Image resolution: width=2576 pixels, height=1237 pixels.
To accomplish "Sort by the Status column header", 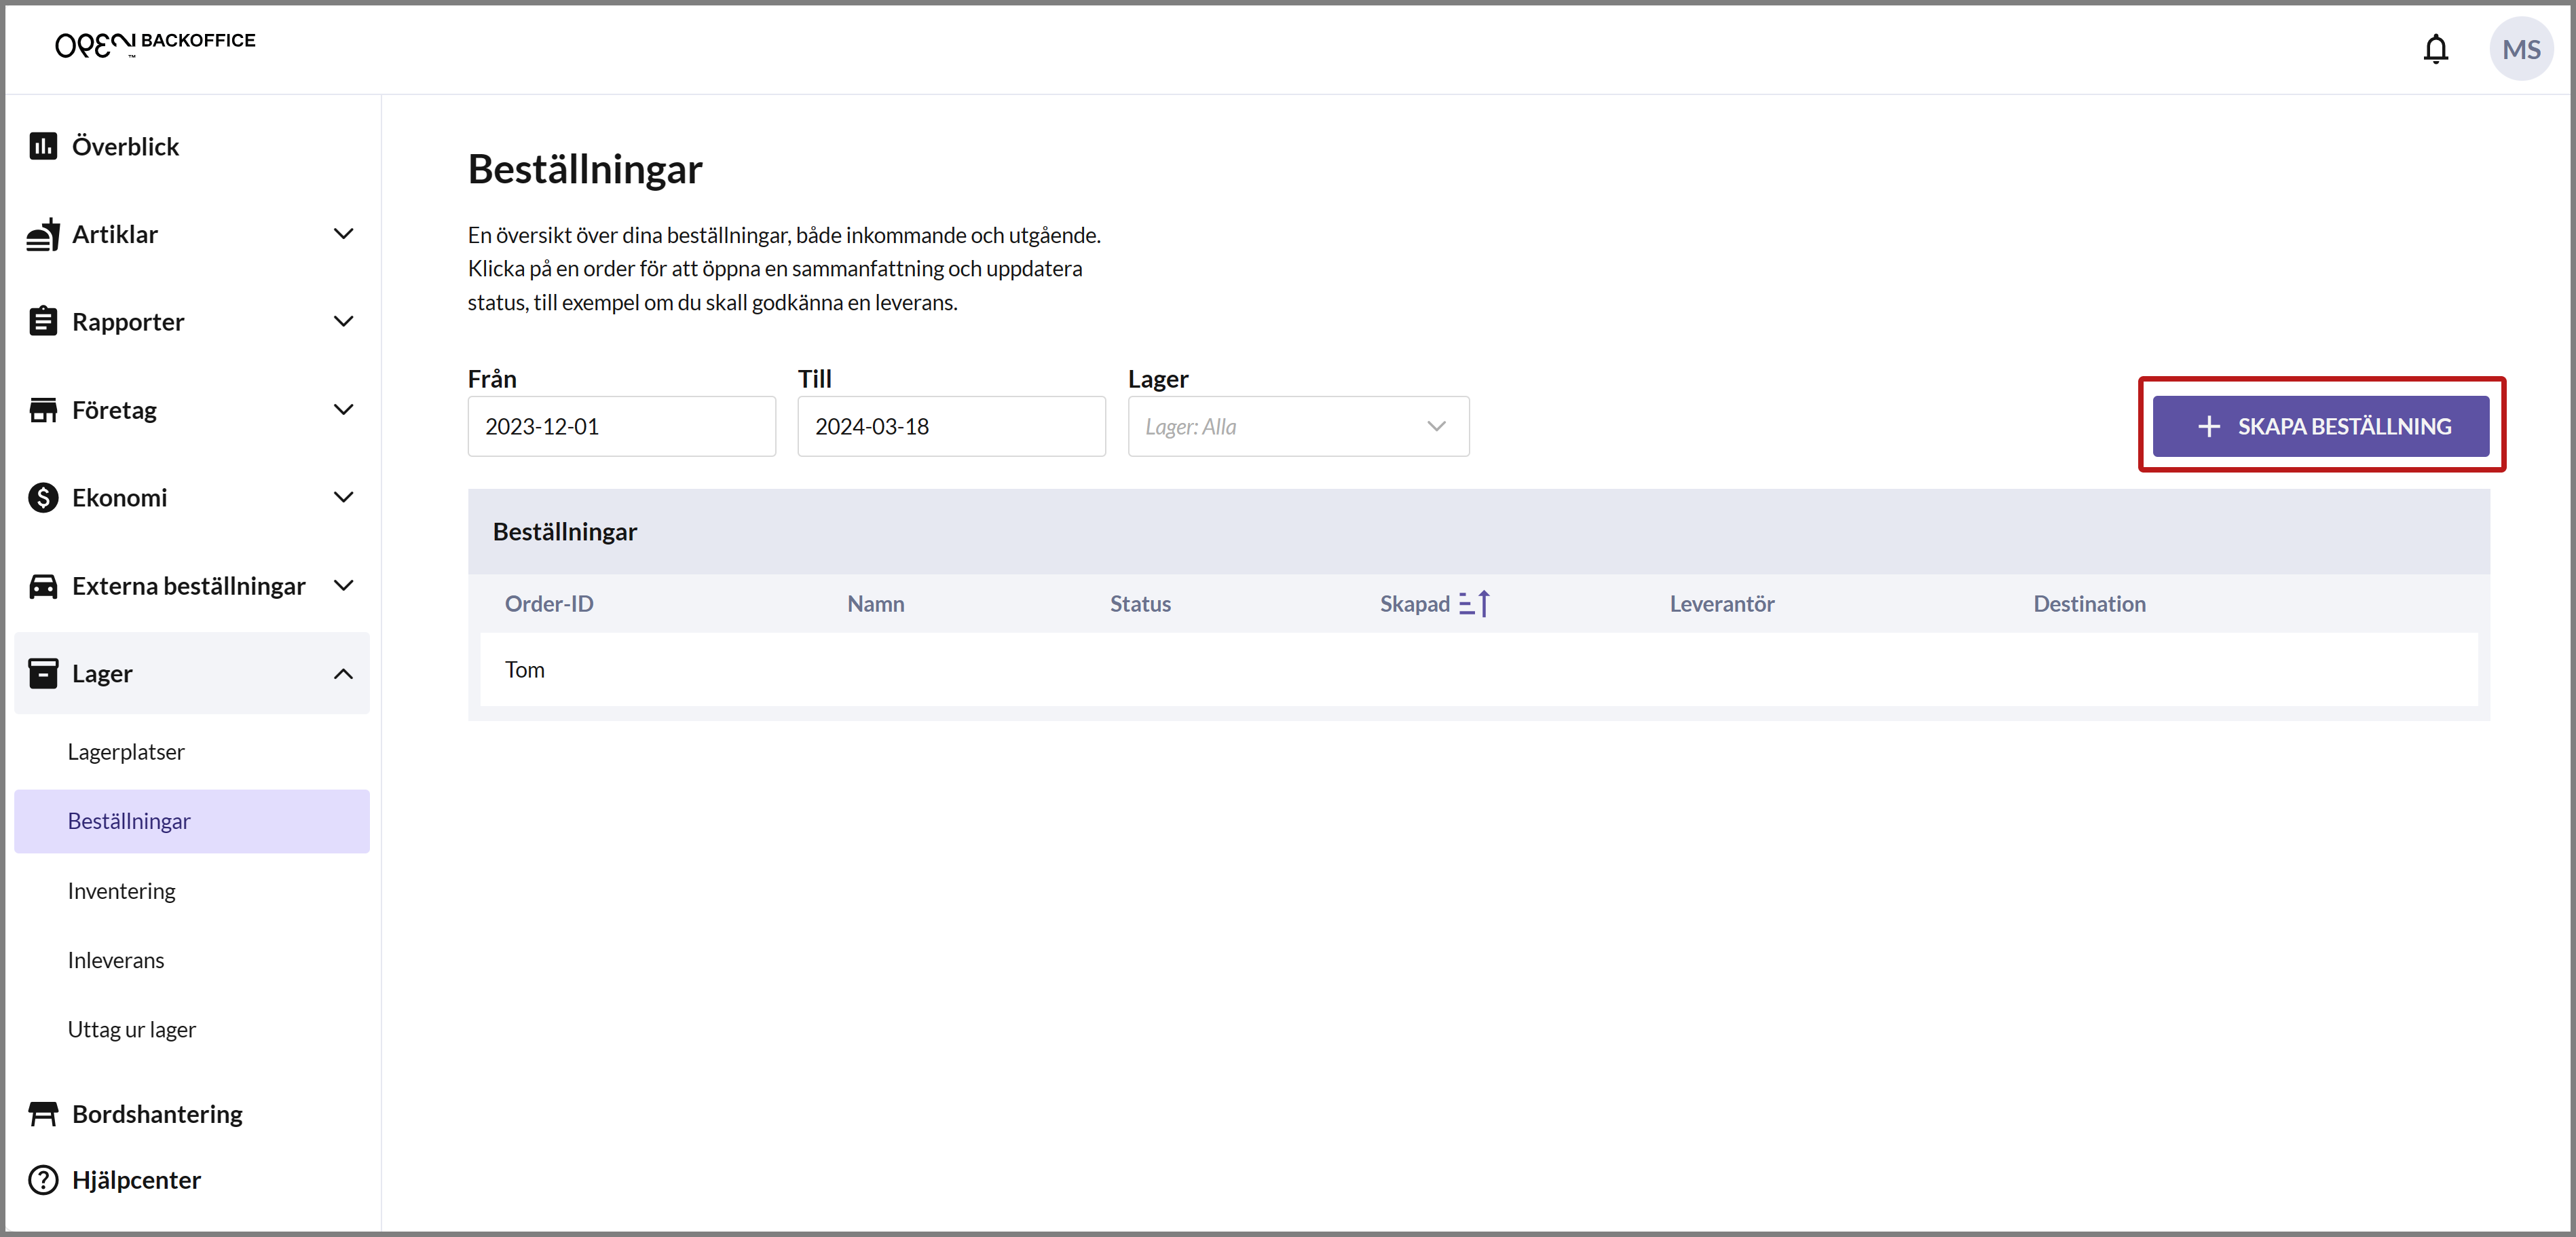I will click(1140, 603).
